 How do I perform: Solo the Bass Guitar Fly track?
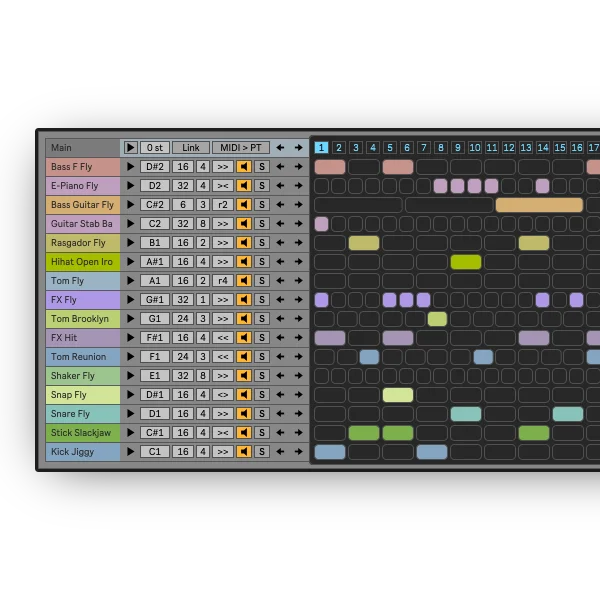[262, 205]
